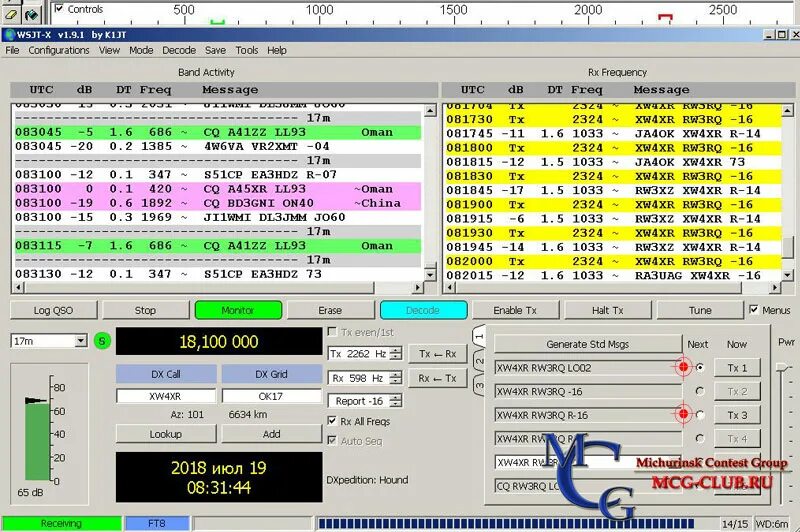Toggle the Auto Seq checkbox
Viewport: 800px width, 532px height.
[332, 440]
